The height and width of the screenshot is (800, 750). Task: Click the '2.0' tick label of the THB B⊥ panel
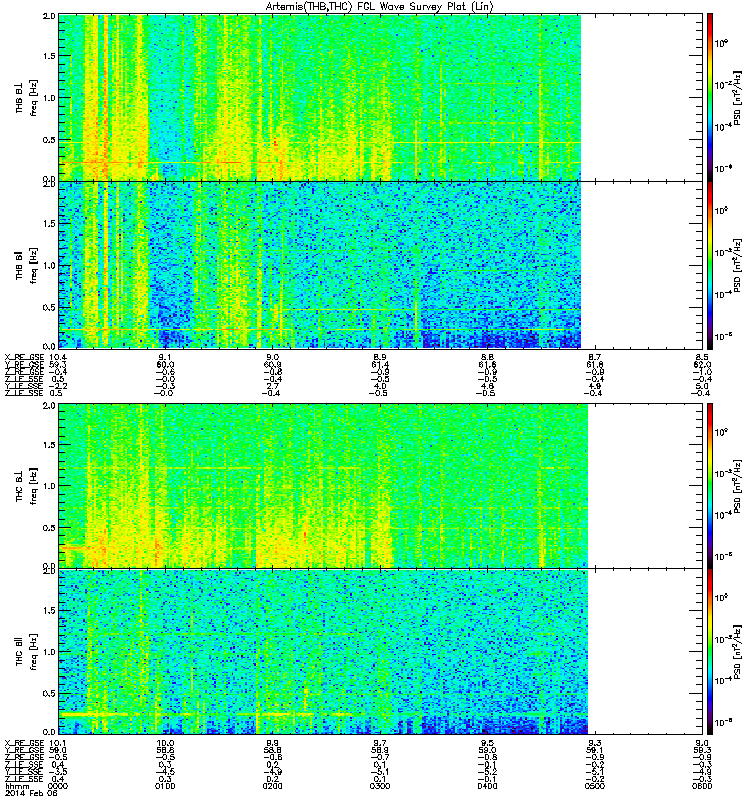point(49,16)
